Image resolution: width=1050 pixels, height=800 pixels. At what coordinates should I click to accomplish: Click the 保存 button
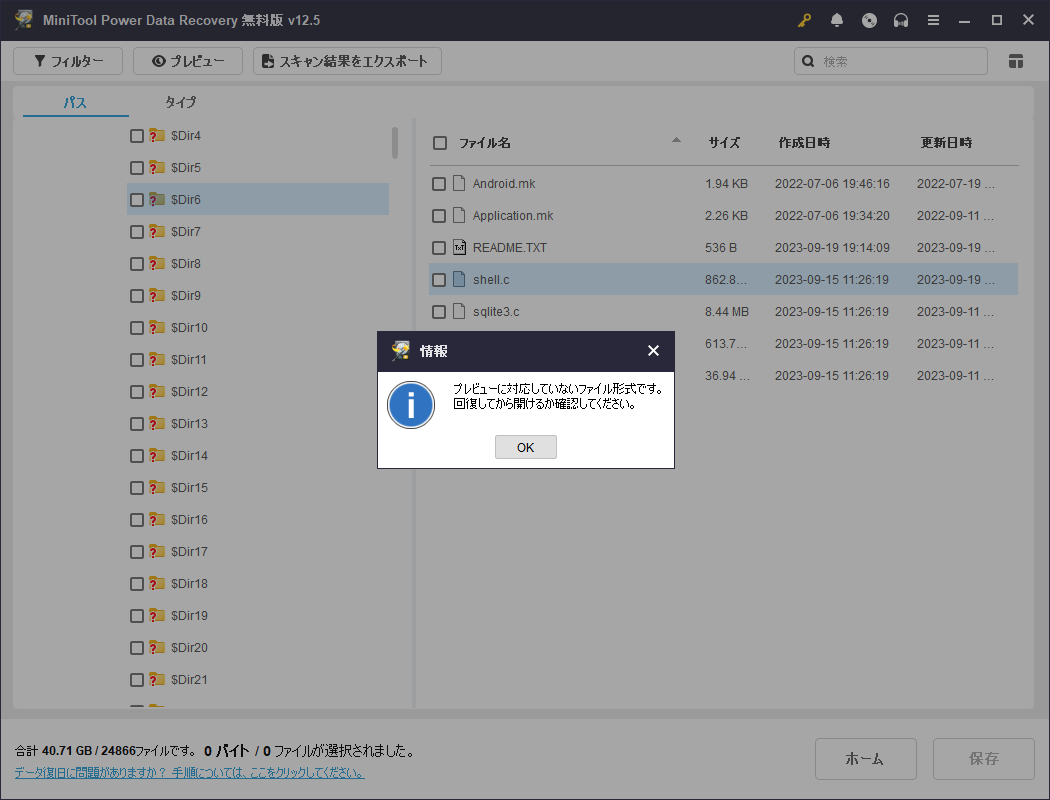point(983,758)
